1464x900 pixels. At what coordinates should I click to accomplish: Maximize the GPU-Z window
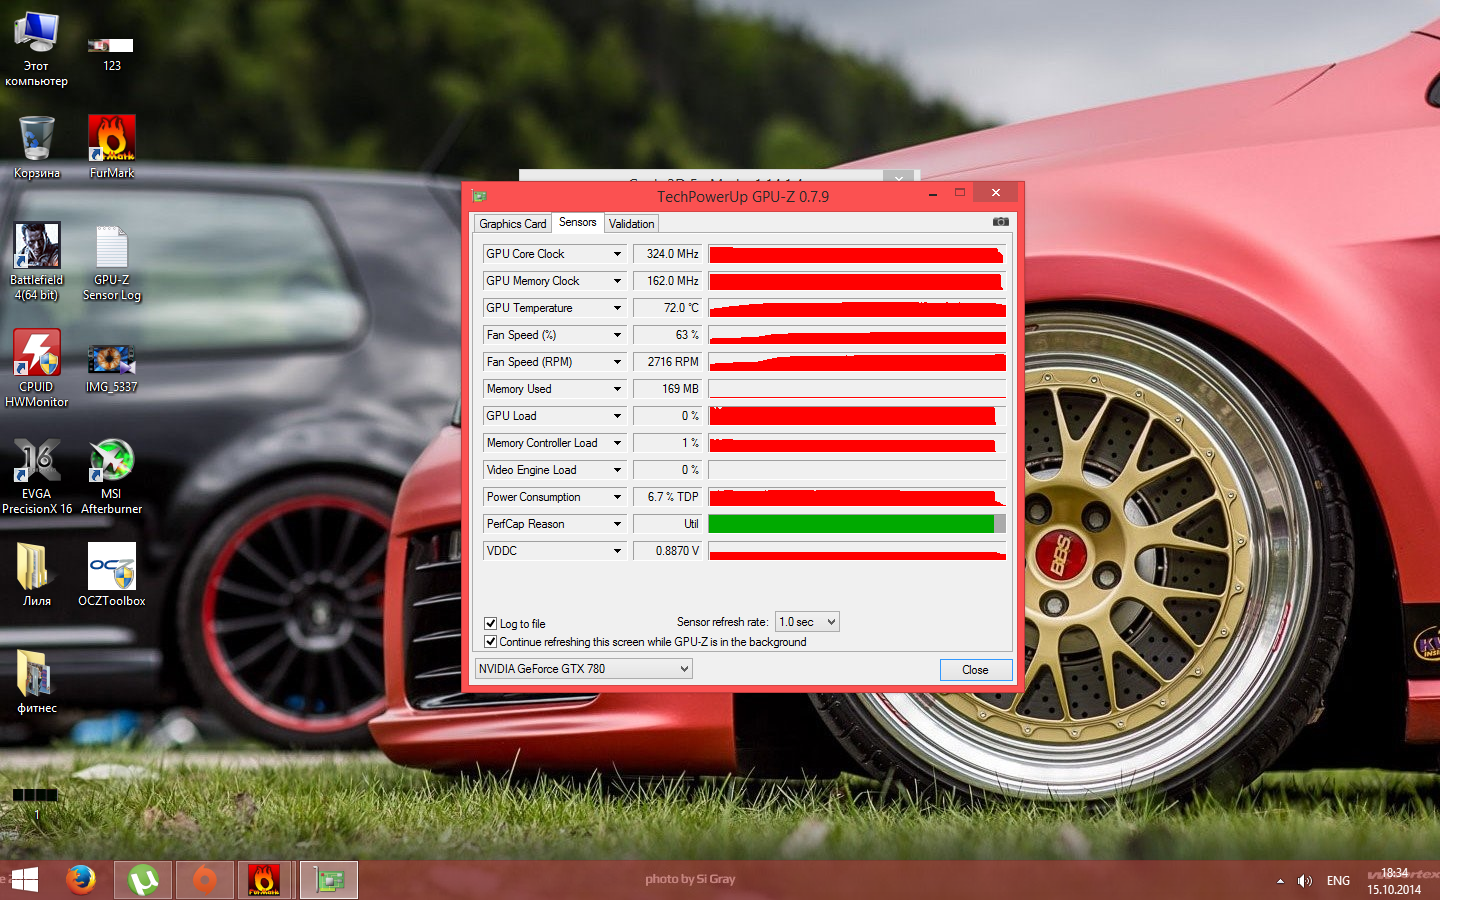(x=960, y=193)
